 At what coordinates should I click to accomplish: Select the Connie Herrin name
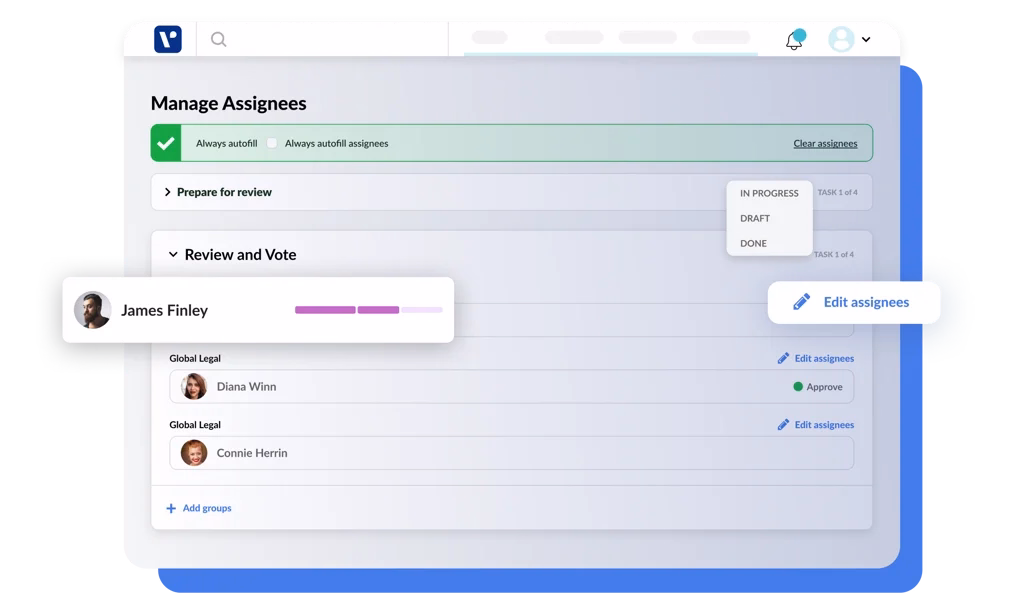coord(252,453)
